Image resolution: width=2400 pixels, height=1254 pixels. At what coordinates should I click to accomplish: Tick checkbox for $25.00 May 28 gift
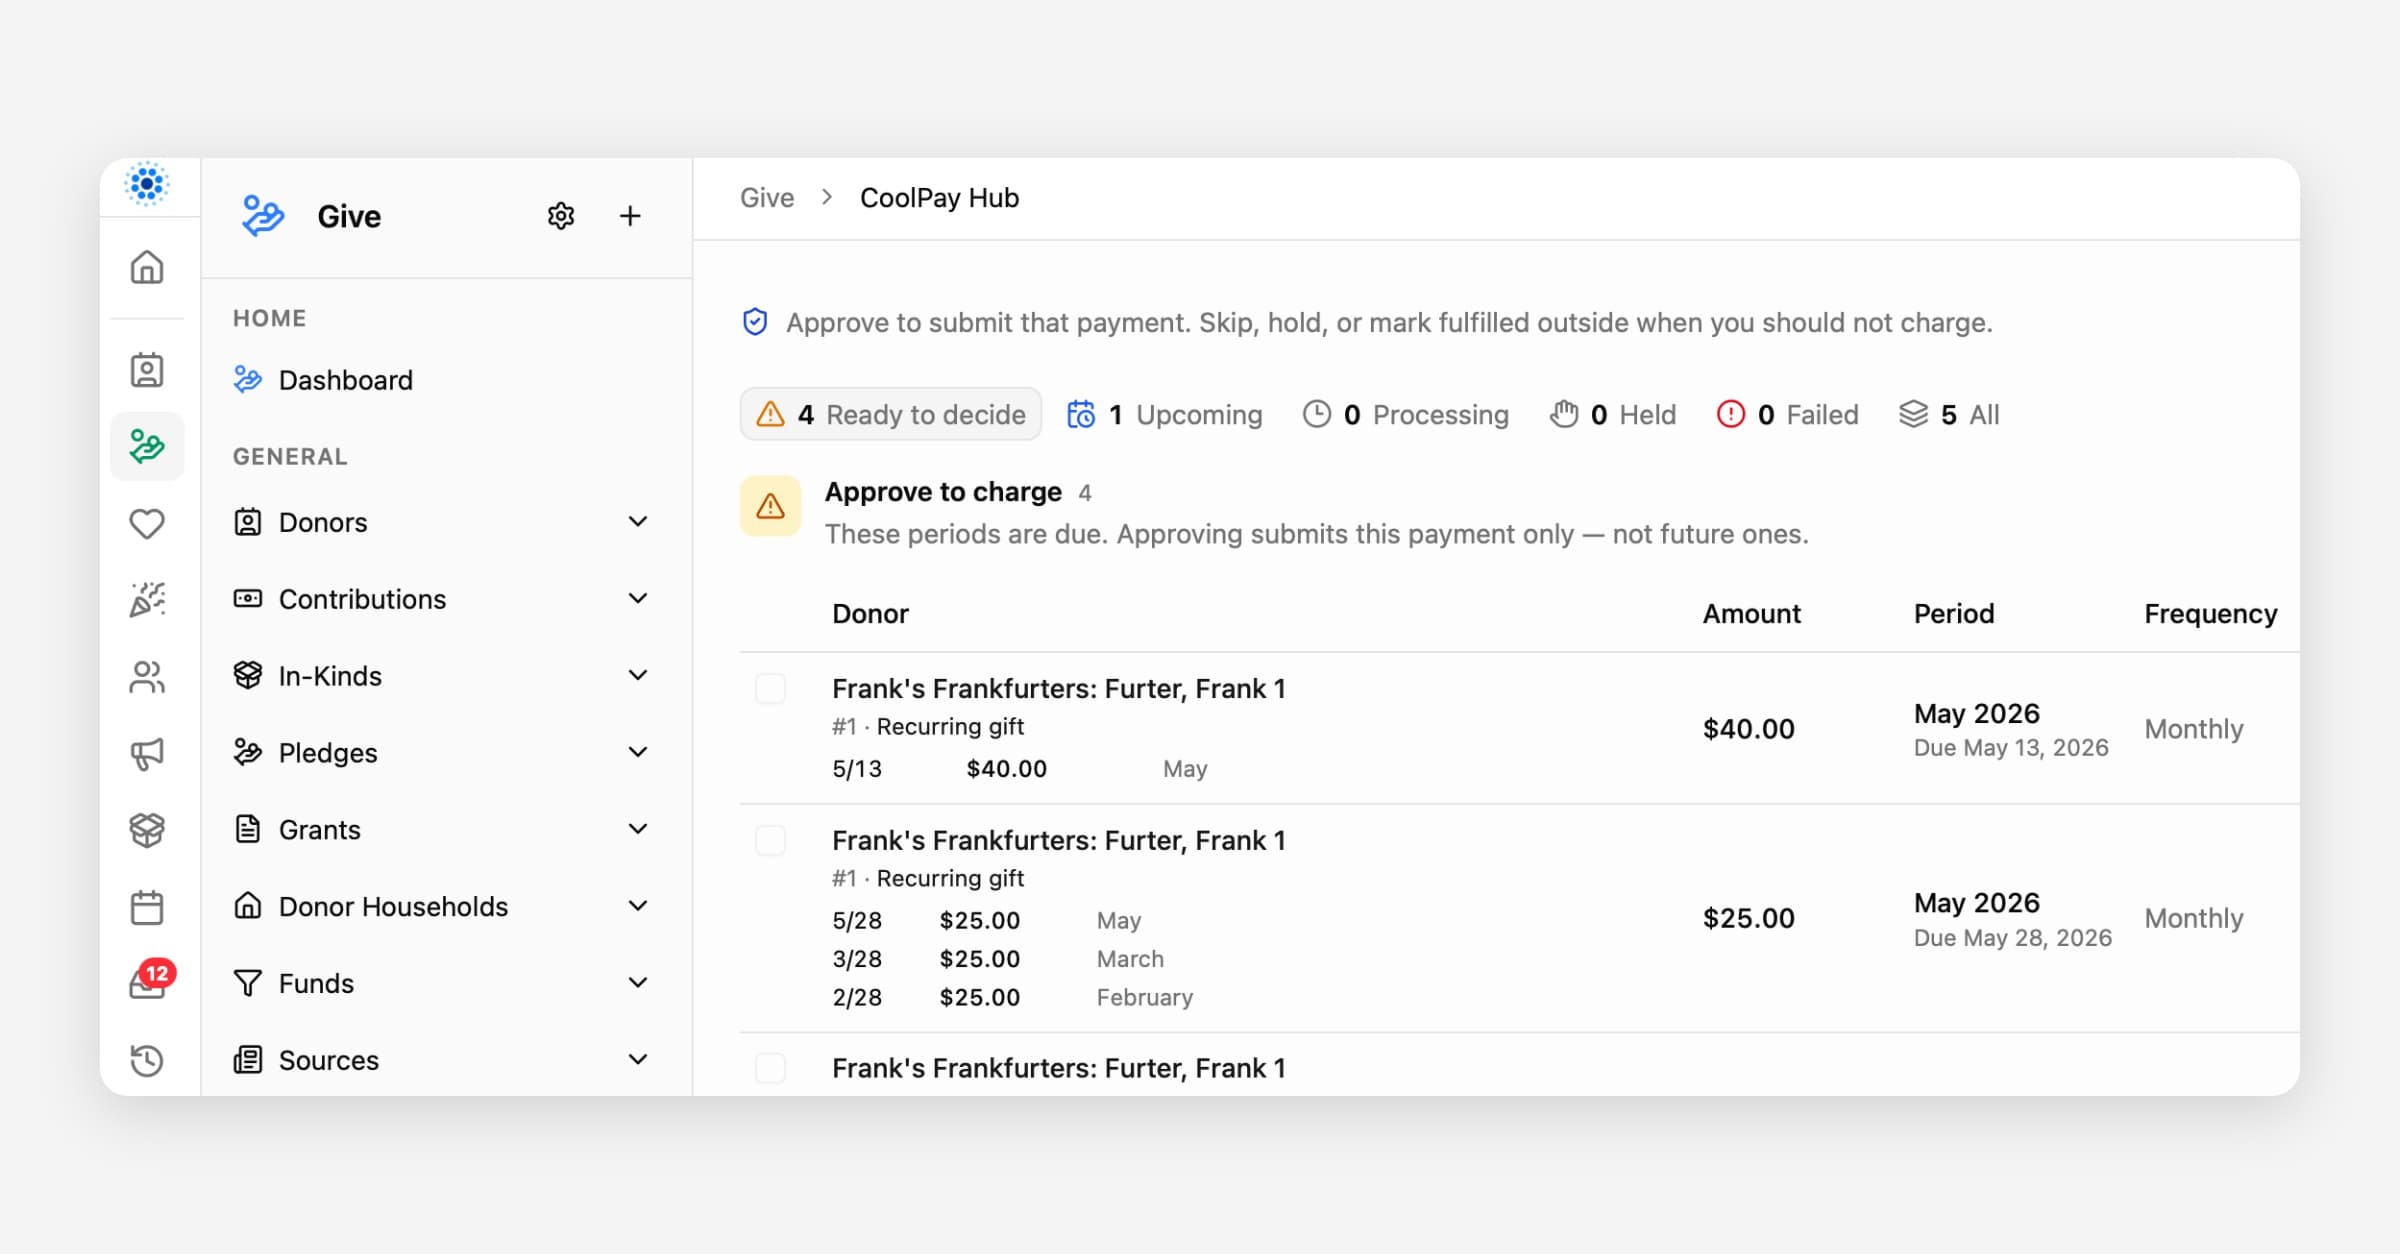(x=770, y=841)
